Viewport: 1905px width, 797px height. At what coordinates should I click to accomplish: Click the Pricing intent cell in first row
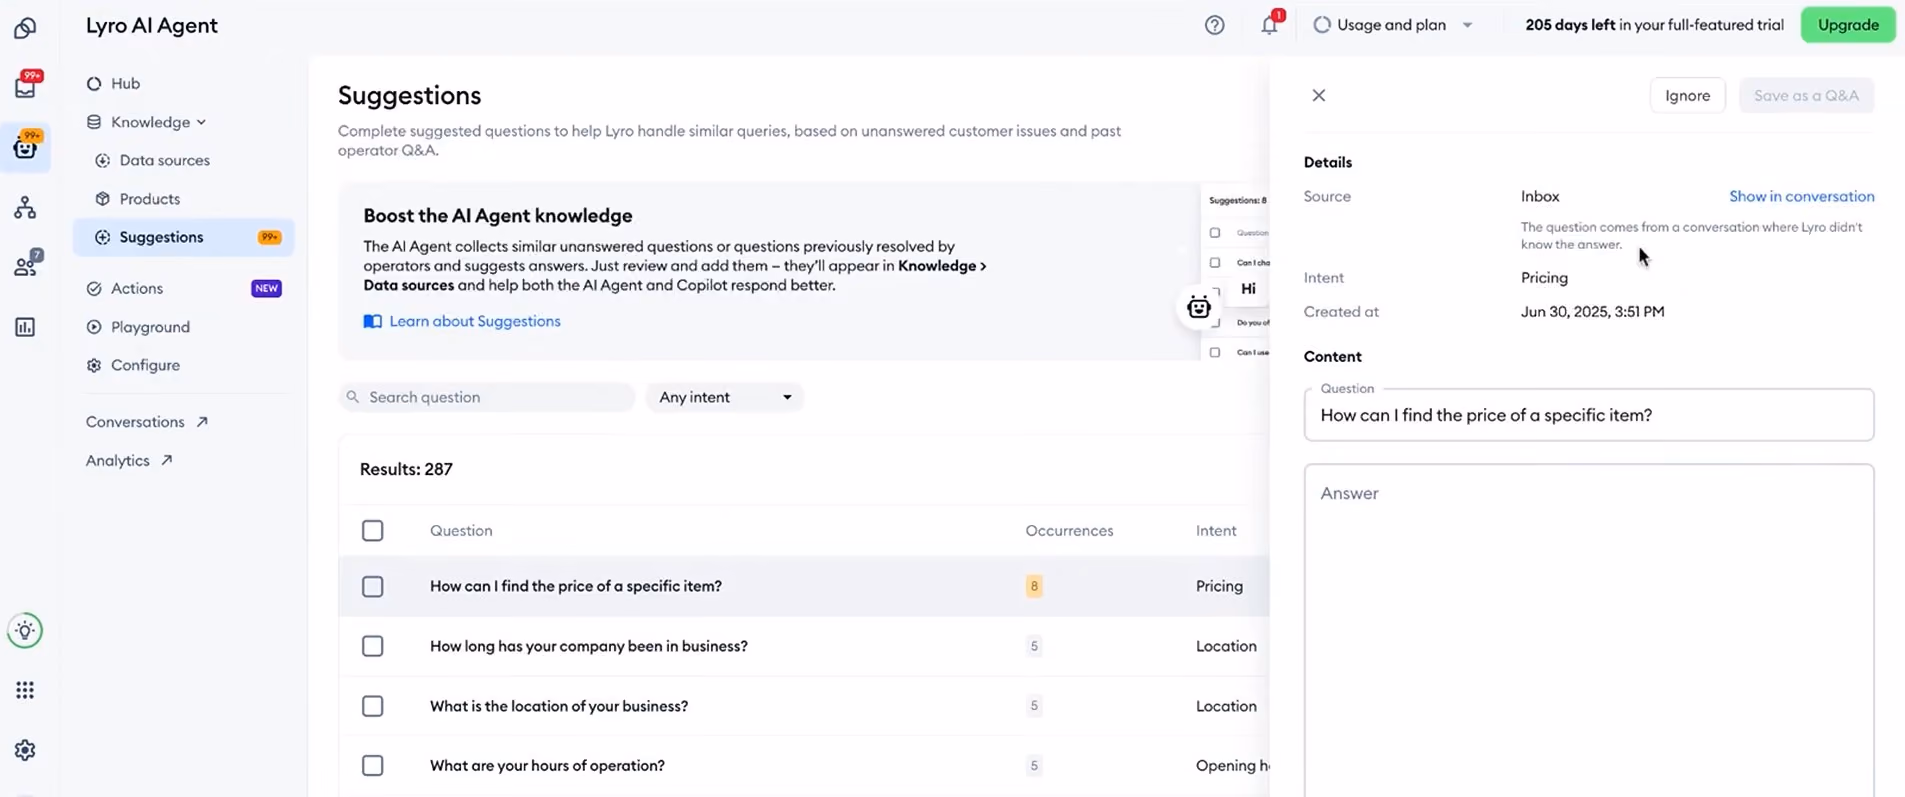click(1219, 586)
